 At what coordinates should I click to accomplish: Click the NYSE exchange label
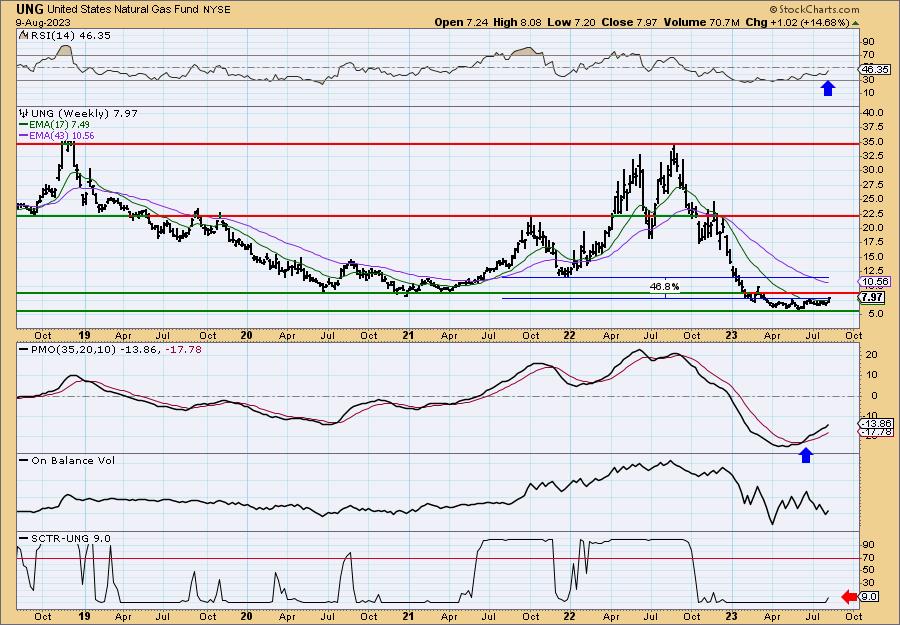tap(215, 10)
